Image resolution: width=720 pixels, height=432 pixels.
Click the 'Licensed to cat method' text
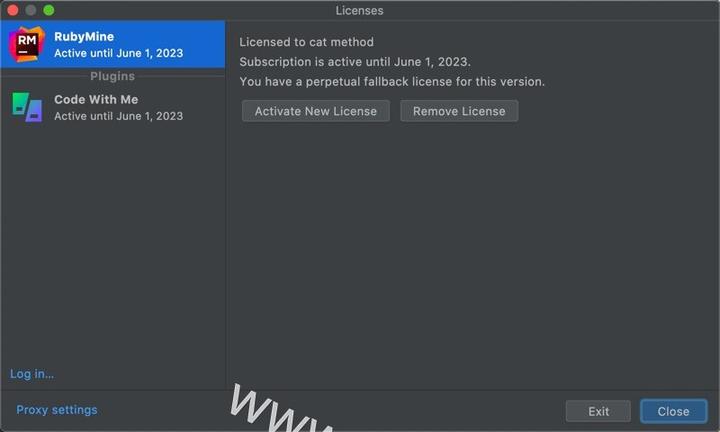pyautogui.click(x=306, y=42)
